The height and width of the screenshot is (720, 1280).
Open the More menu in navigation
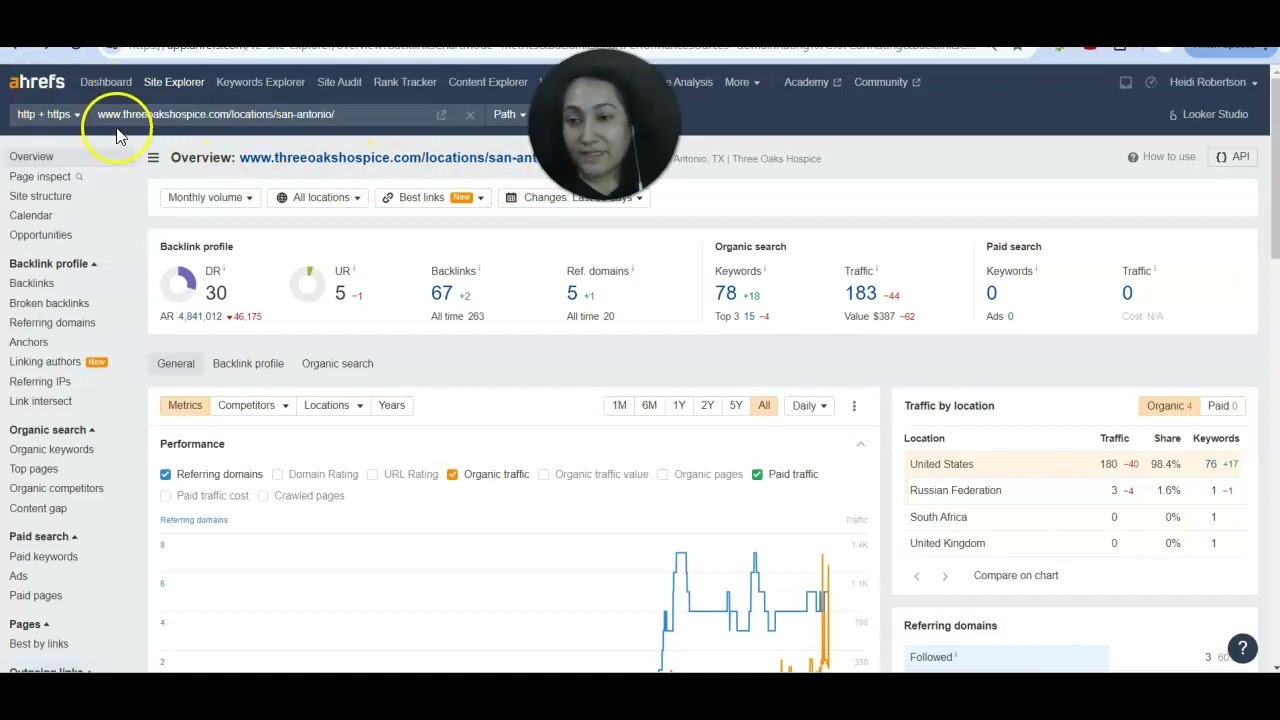[x=742, y=82]
